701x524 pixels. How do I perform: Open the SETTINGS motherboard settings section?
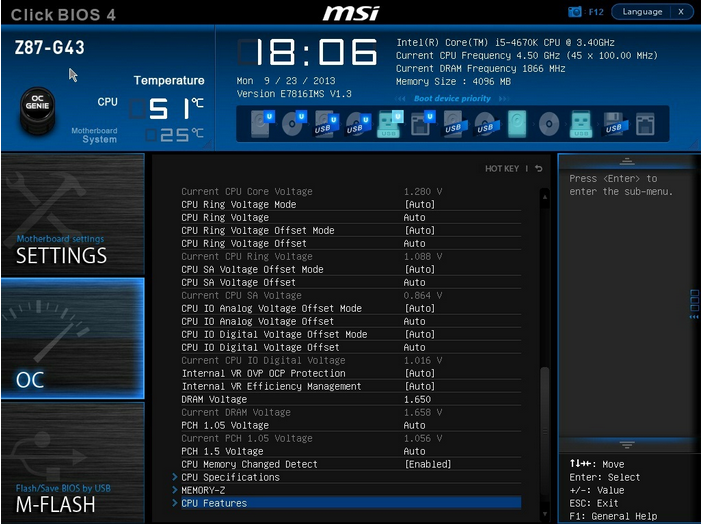72,214
